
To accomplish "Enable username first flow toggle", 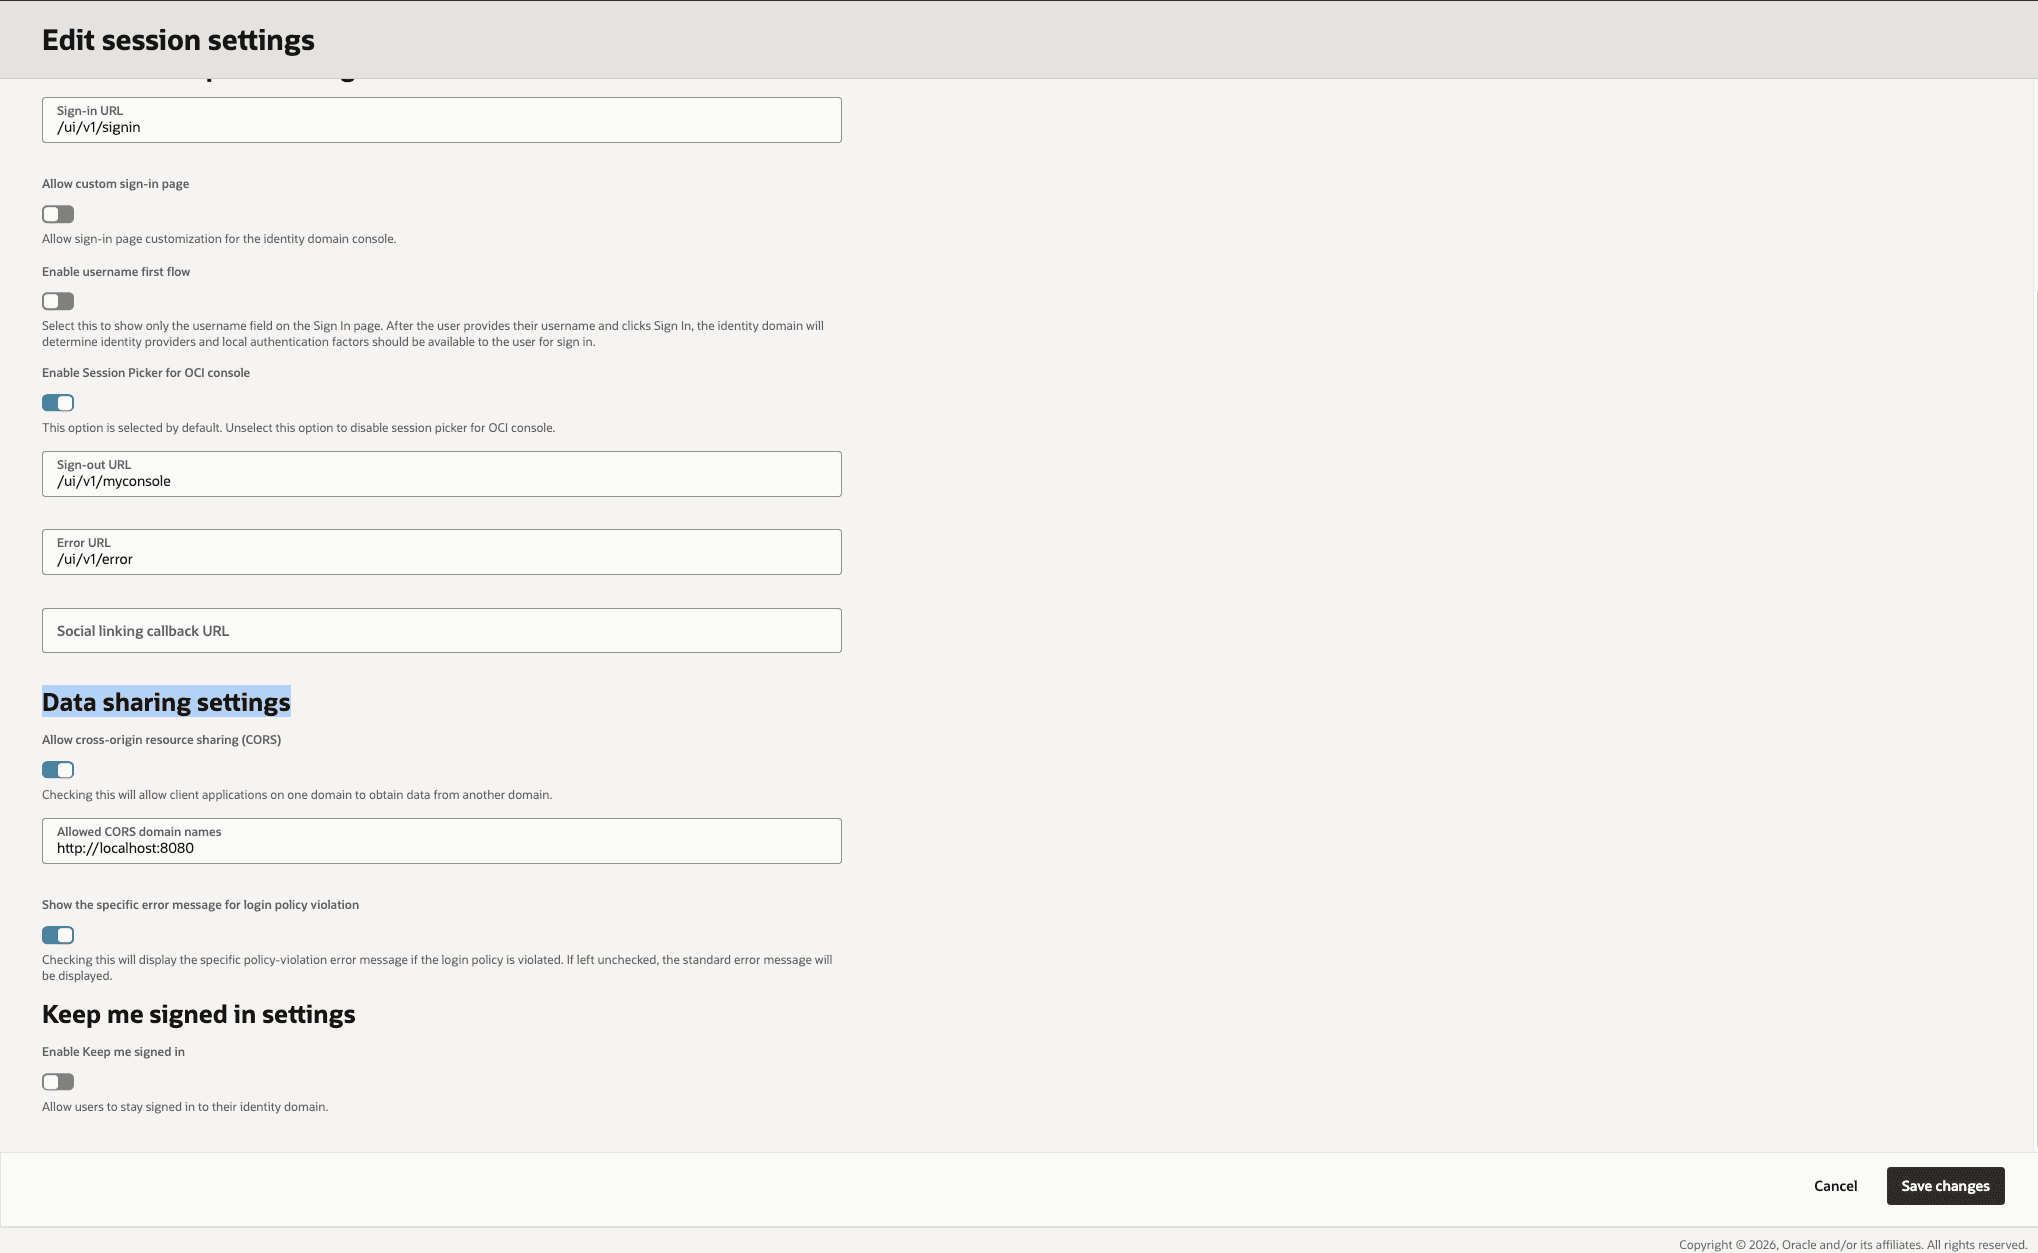I will click(58, 301).
